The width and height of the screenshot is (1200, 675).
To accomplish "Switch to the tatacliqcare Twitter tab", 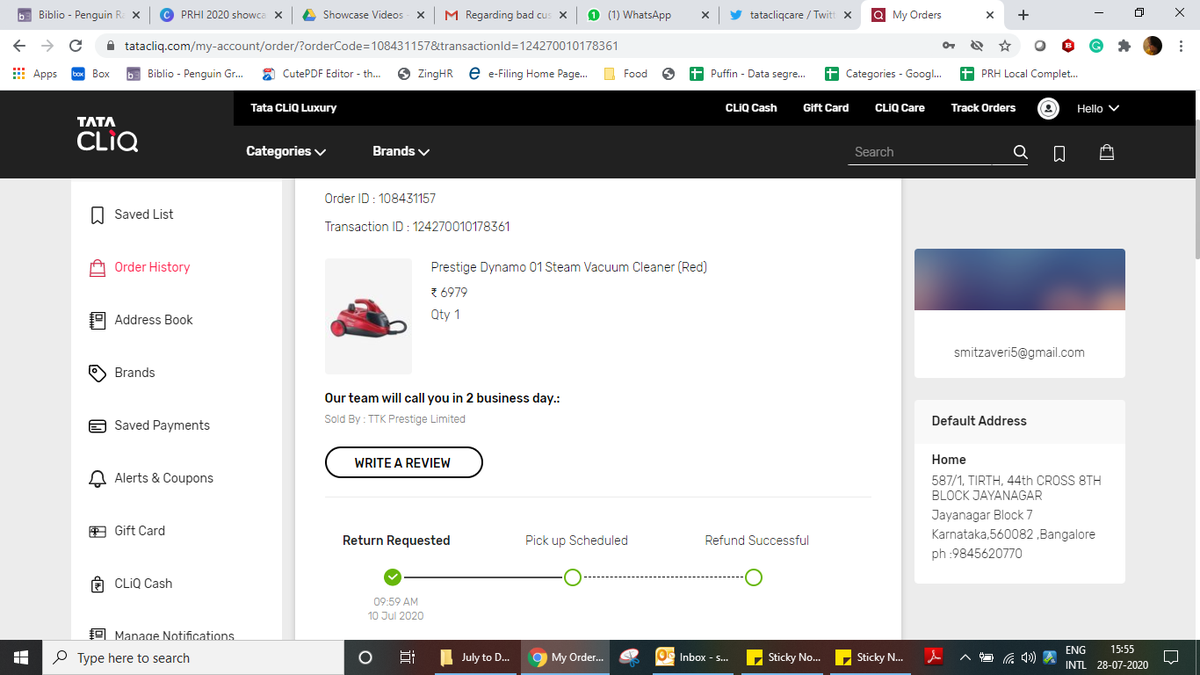I will (790, 15).
